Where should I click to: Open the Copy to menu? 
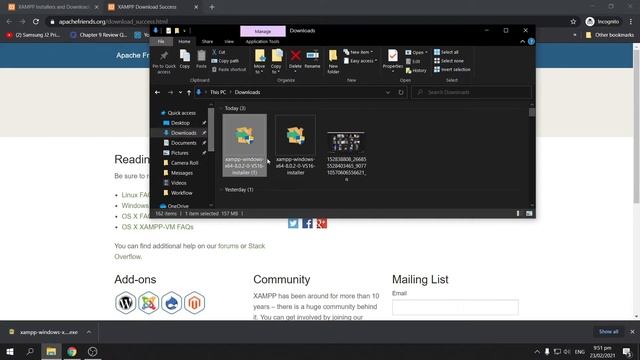click(x=276, y=62)
